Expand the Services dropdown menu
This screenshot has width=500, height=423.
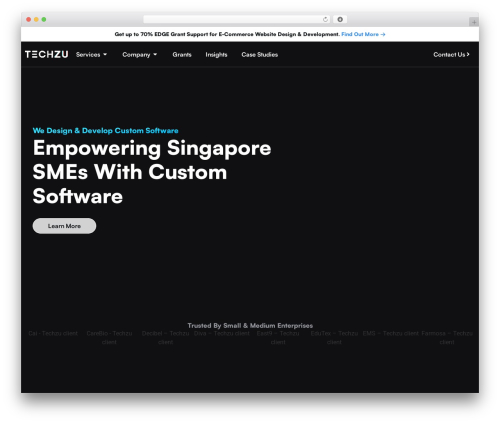[91, 55]
